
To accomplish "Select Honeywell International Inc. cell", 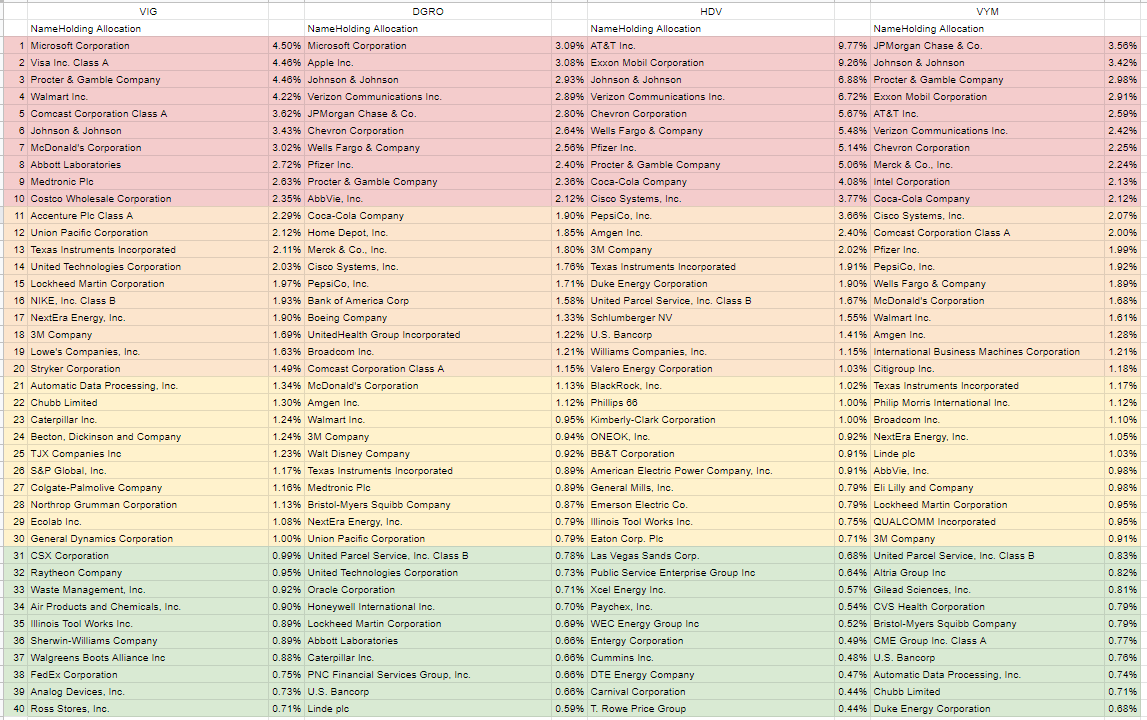I will (x=427, y=607).
